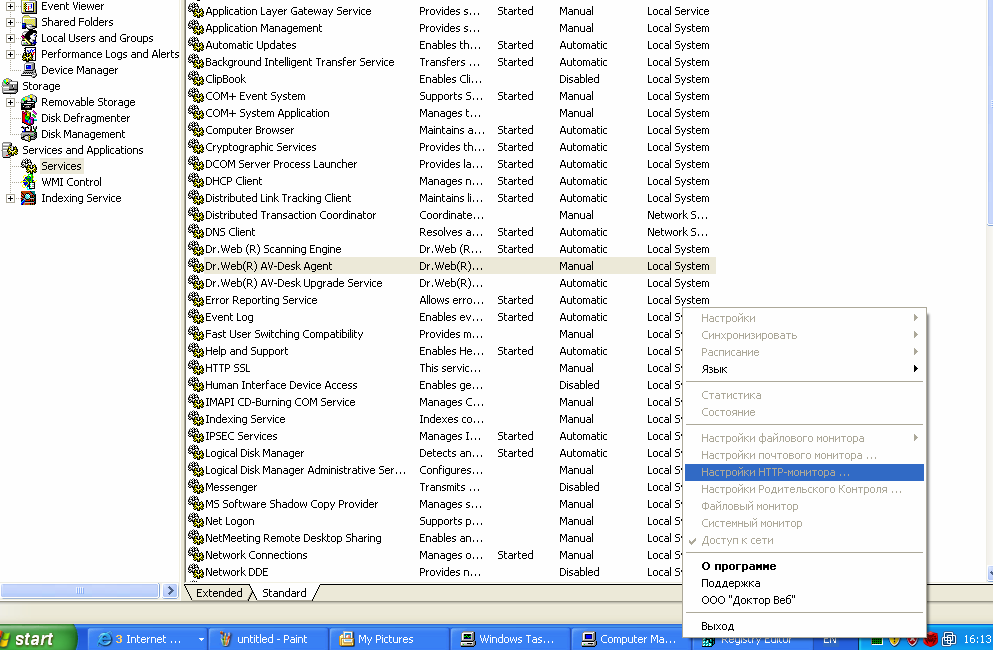Image resolution: width=993 pixels, height=650 pixels.
Task: Switch to the Extended tab
Action: pyautogui.click(x=219, y=592)
